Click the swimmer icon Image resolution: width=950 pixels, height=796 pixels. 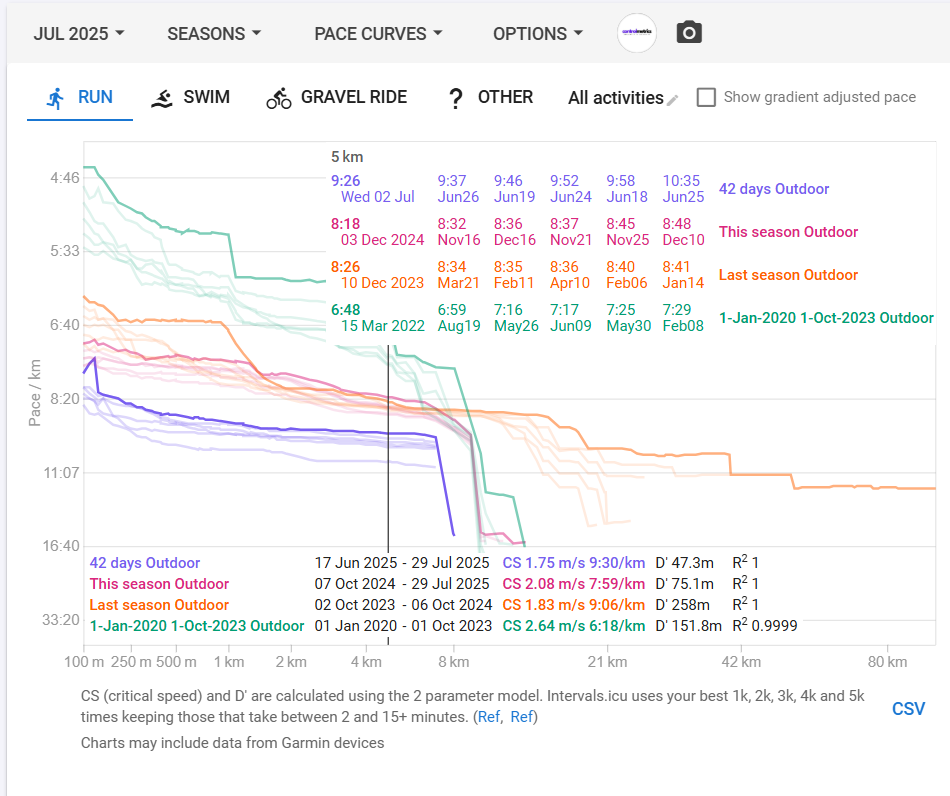[x=162, y=98]
